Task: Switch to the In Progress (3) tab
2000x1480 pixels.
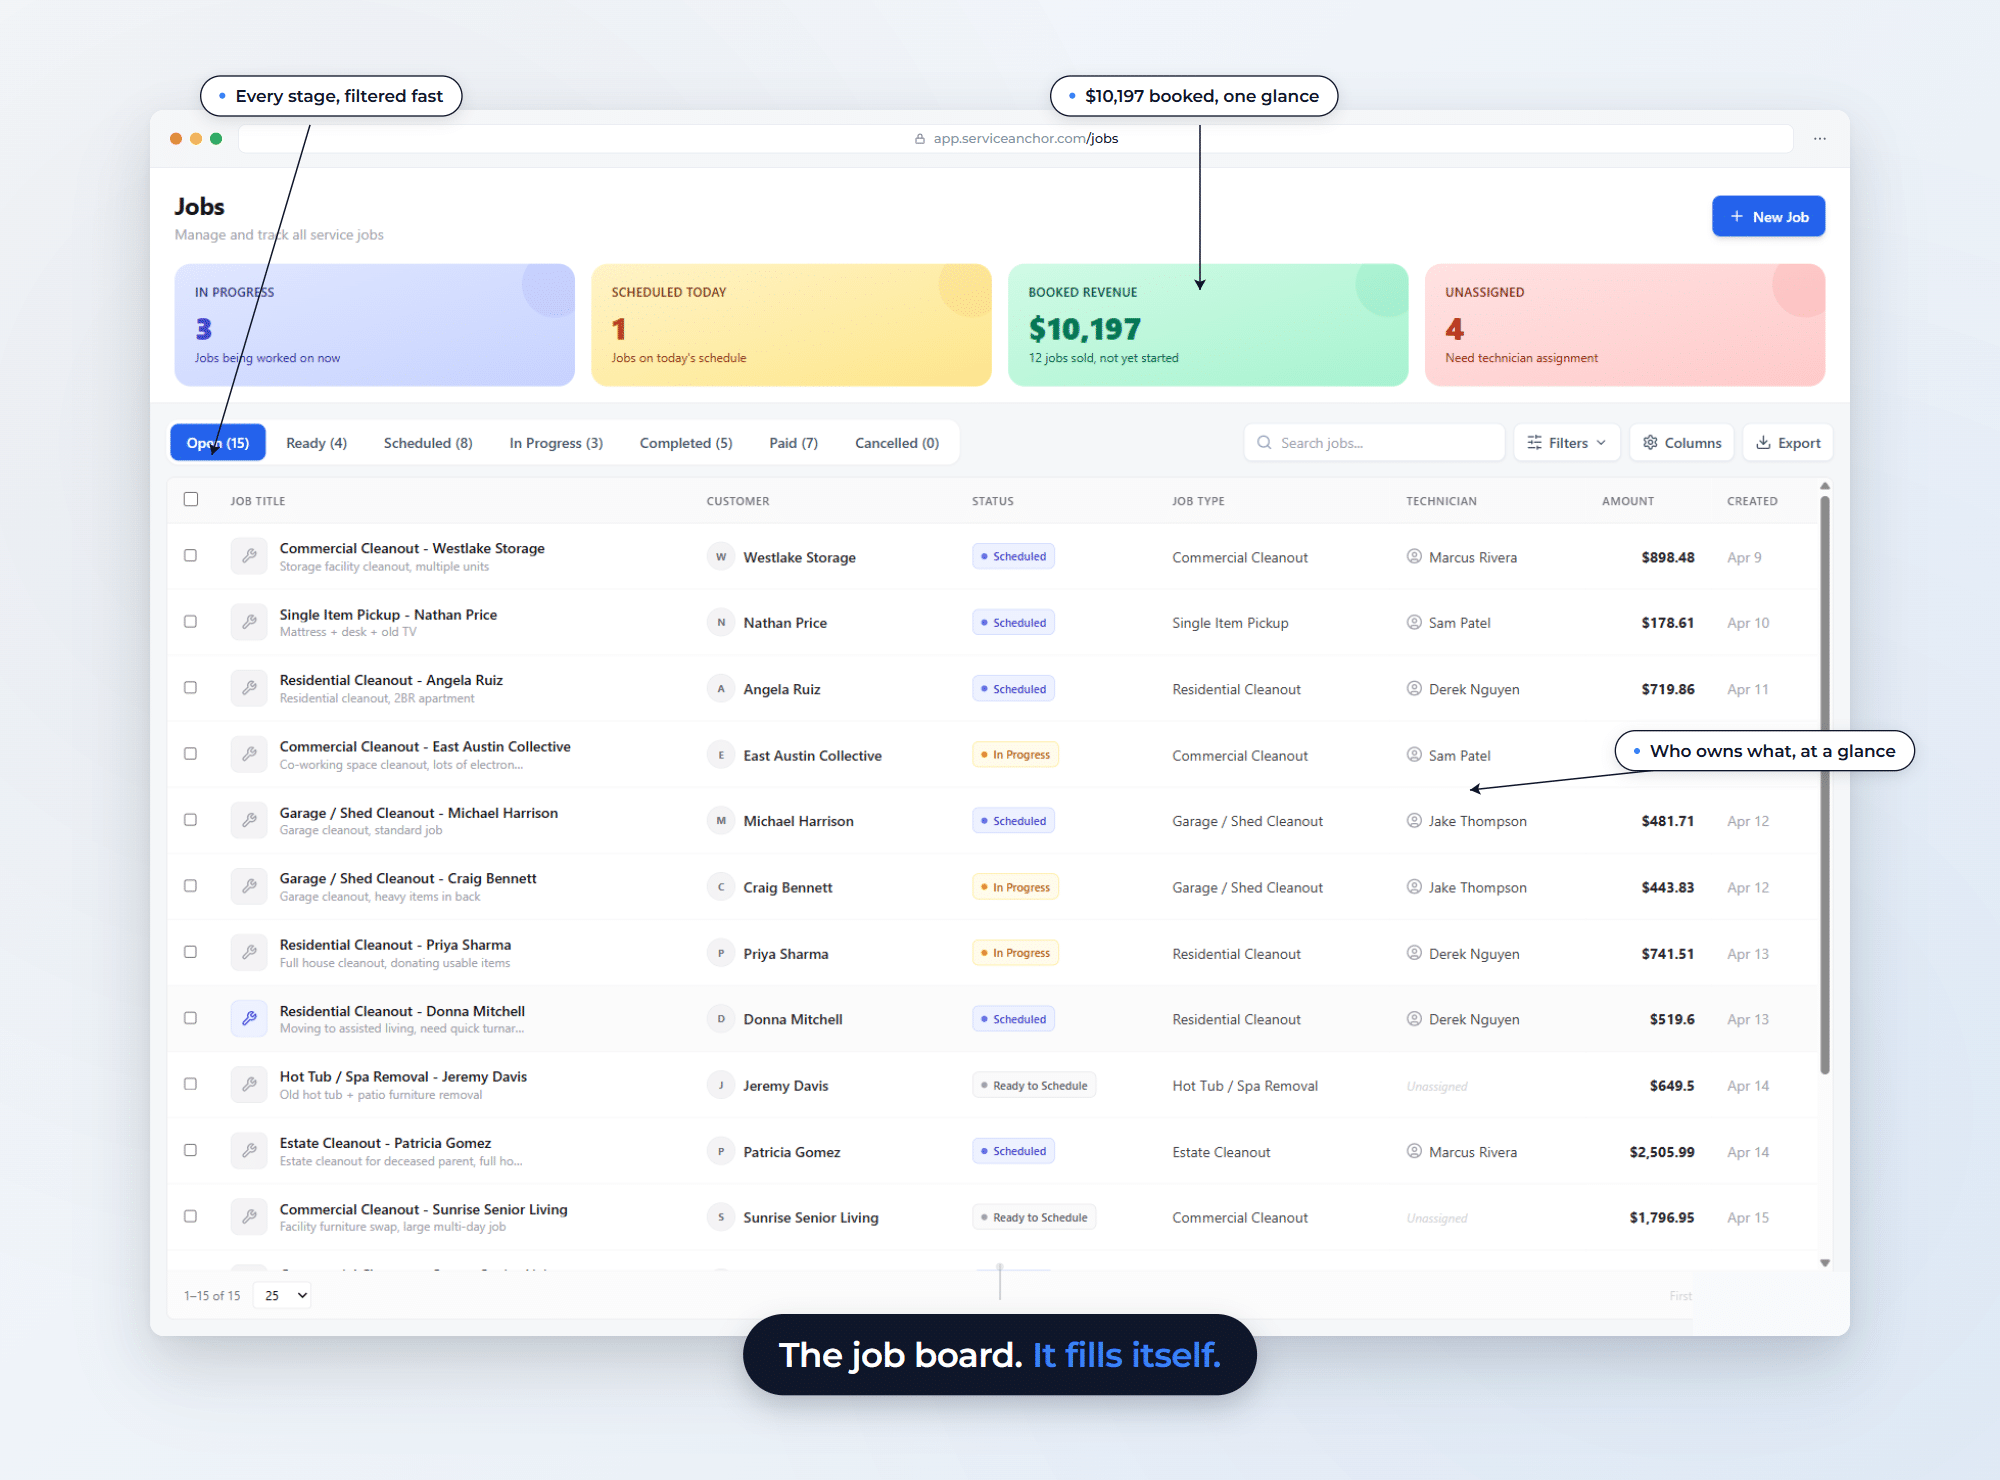Action: (x=556, y=443)
